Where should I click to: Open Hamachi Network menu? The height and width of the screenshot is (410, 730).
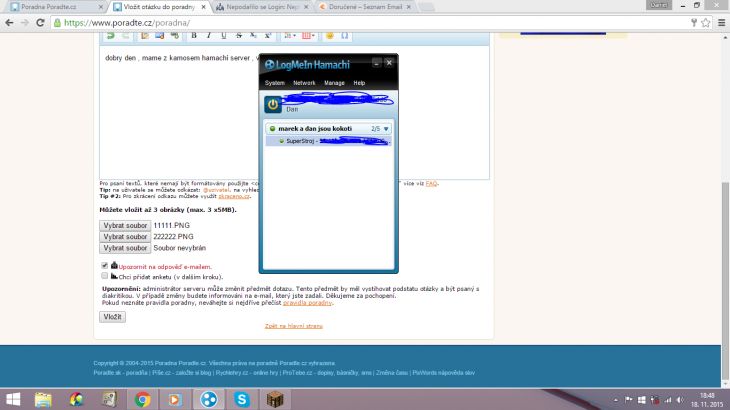point(304,83)
